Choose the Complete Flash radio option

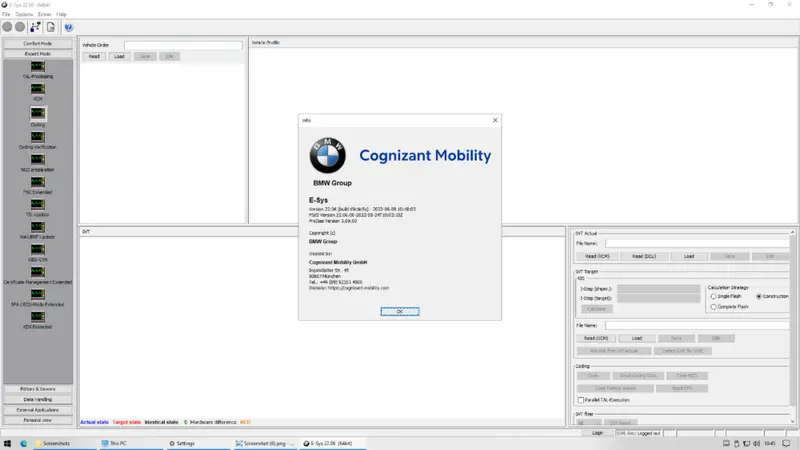713,307
